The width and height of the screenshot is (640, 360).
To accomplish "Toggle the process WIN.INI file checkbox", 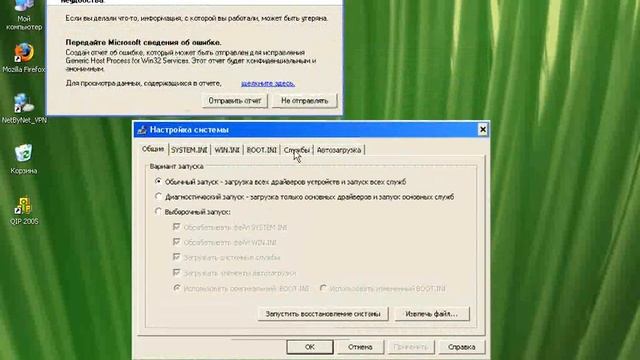I will (x=176, y=242).
